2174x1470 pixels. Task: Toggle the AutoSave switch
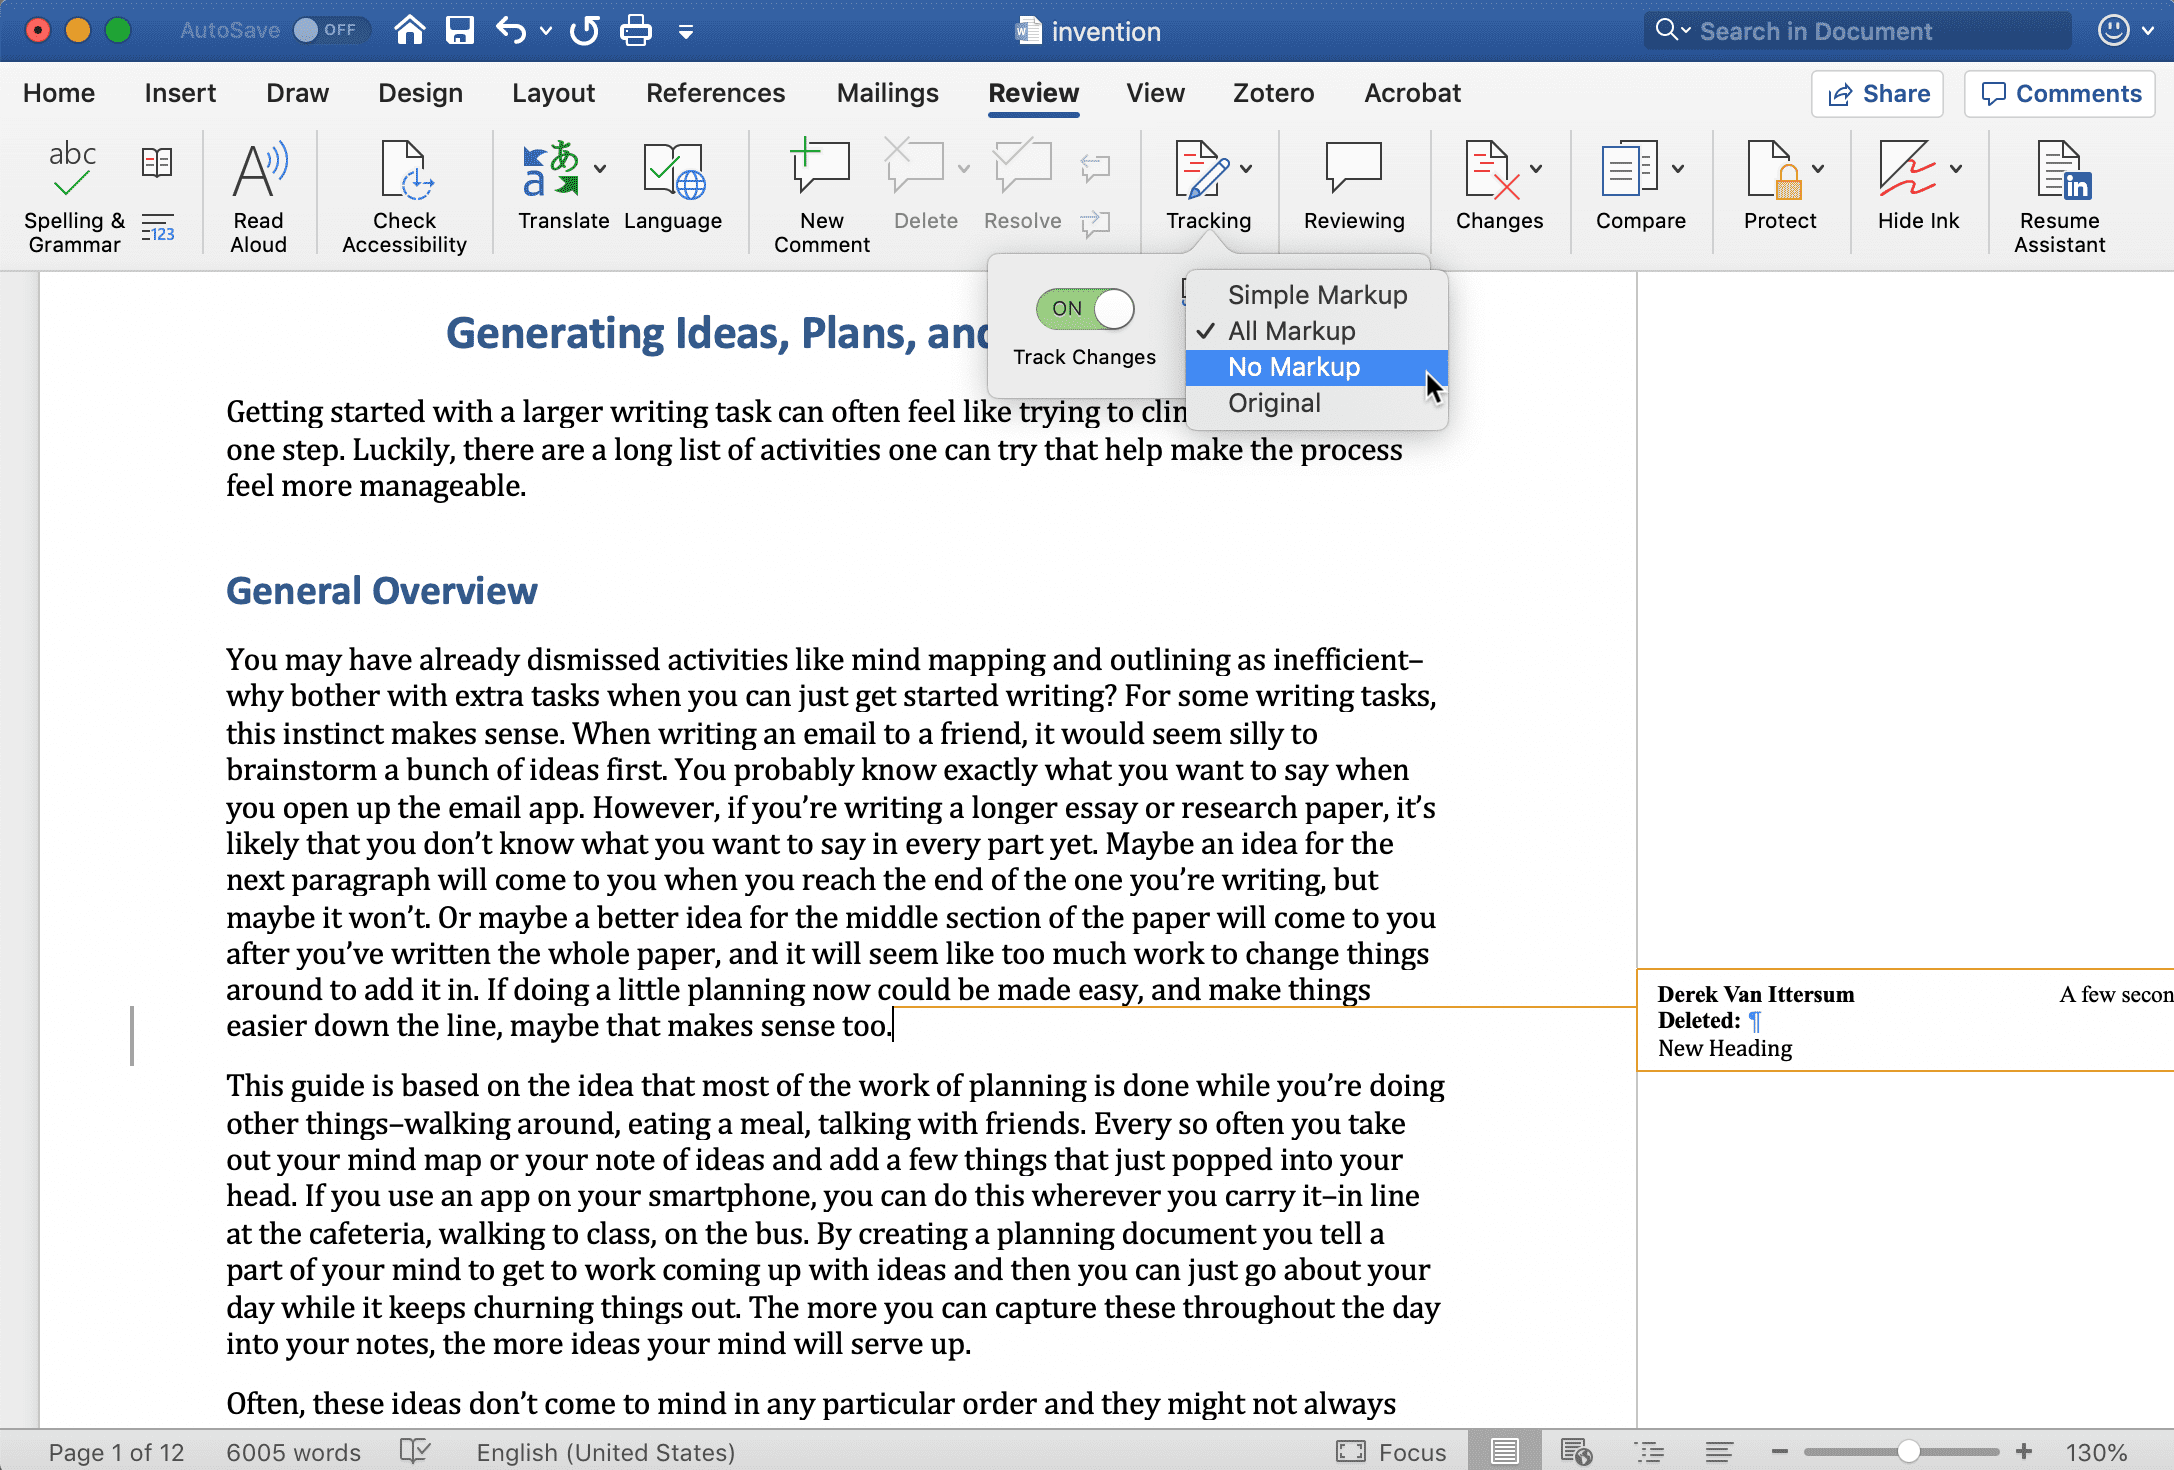coord(330,30)
